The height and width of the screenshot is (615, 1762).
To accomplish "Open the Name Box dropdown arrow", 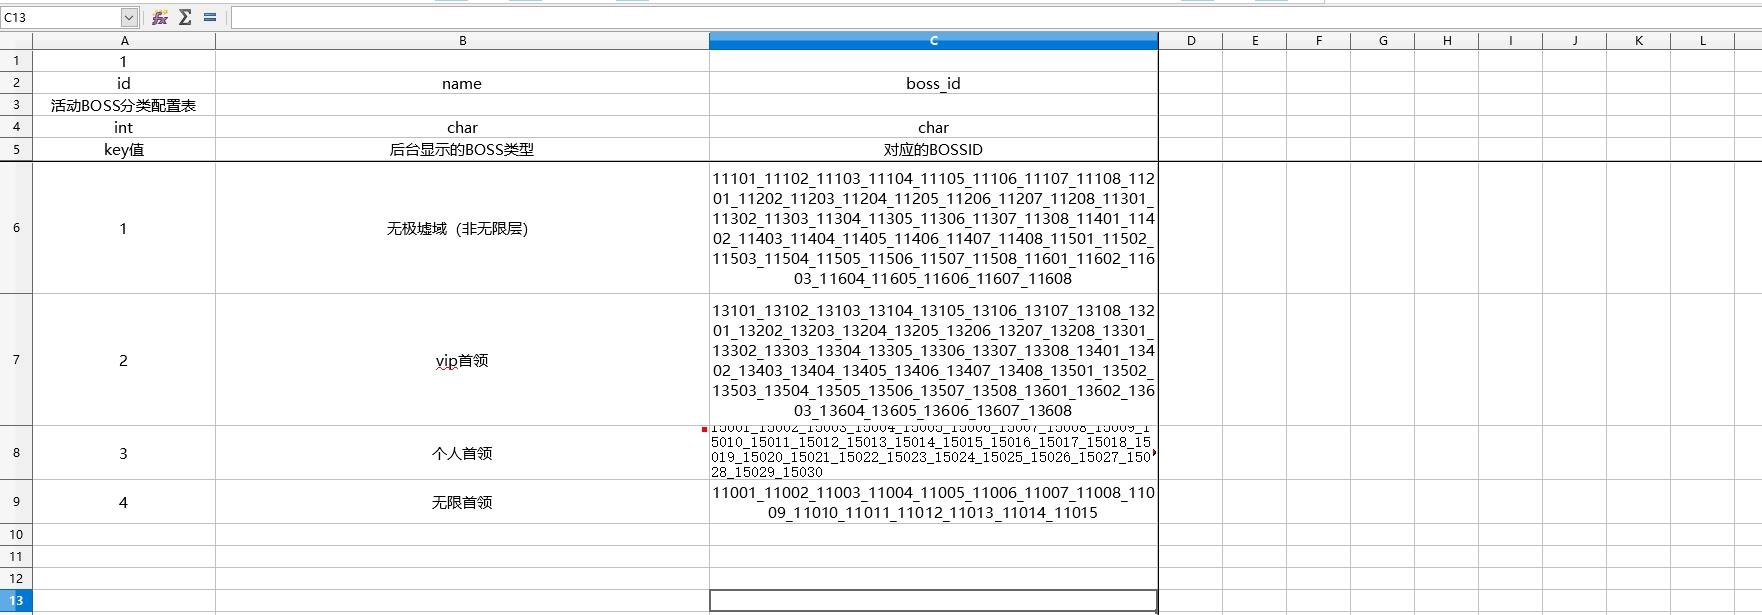I will 129,17.
